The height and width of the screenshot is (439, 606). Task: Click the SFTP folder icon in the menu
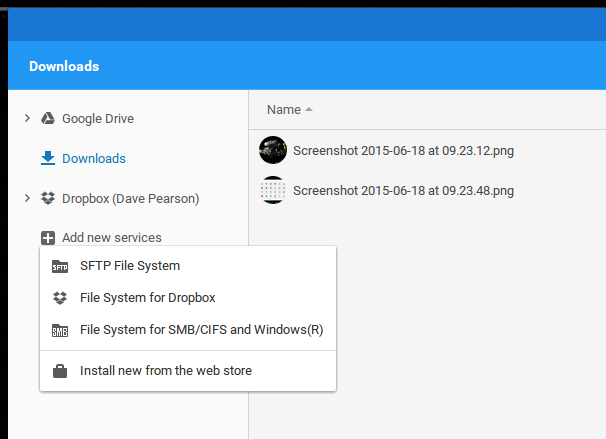(60, 266)
